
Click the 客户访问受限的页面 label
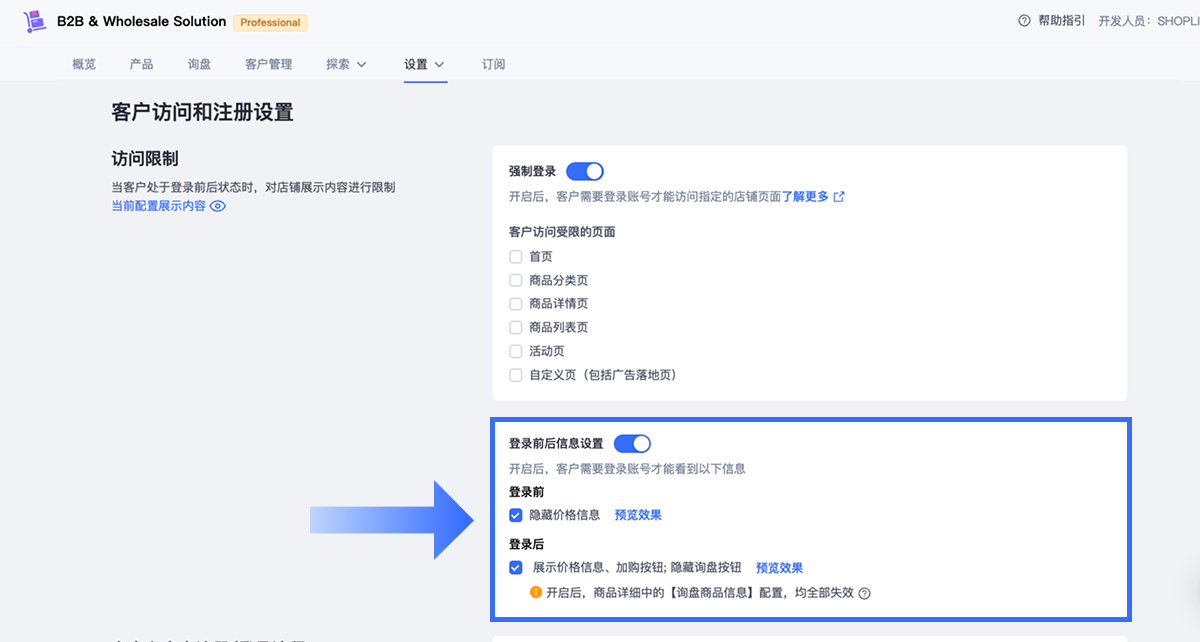tap(562, 232)
